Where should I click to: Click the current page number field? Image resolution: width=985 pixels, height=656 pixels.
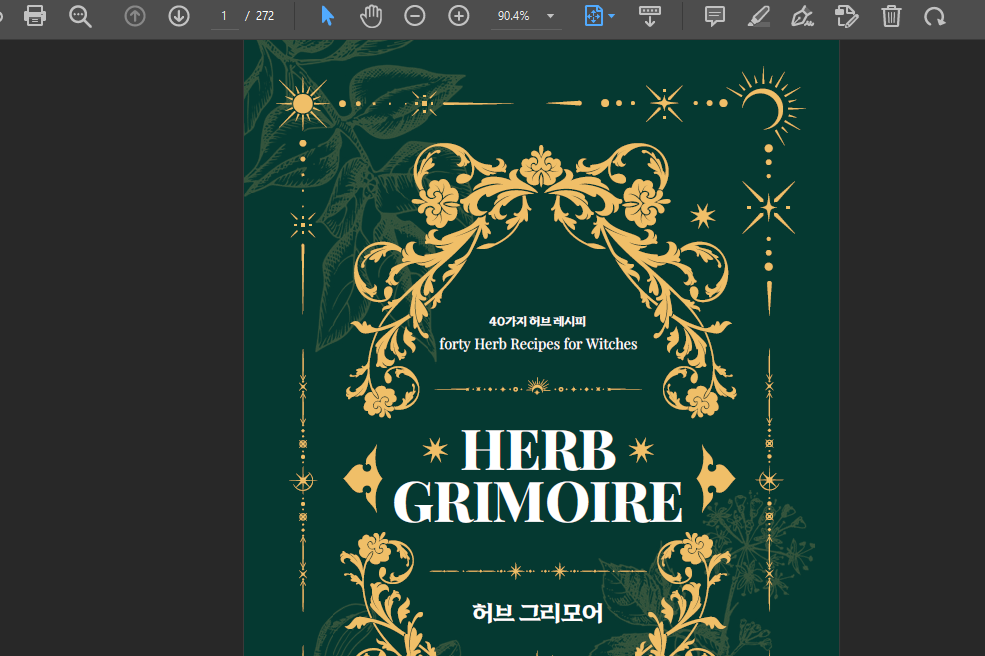[224, 16]
